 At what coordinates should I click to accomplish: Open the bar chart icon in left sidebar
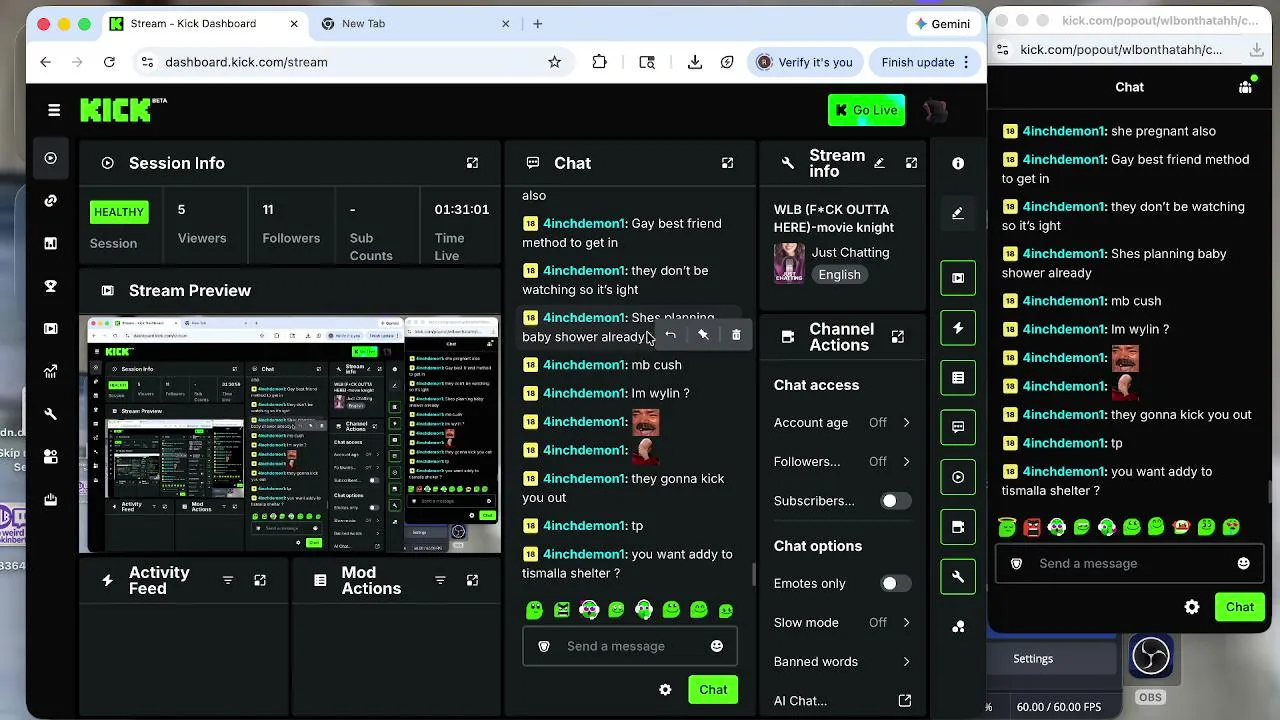51,243
